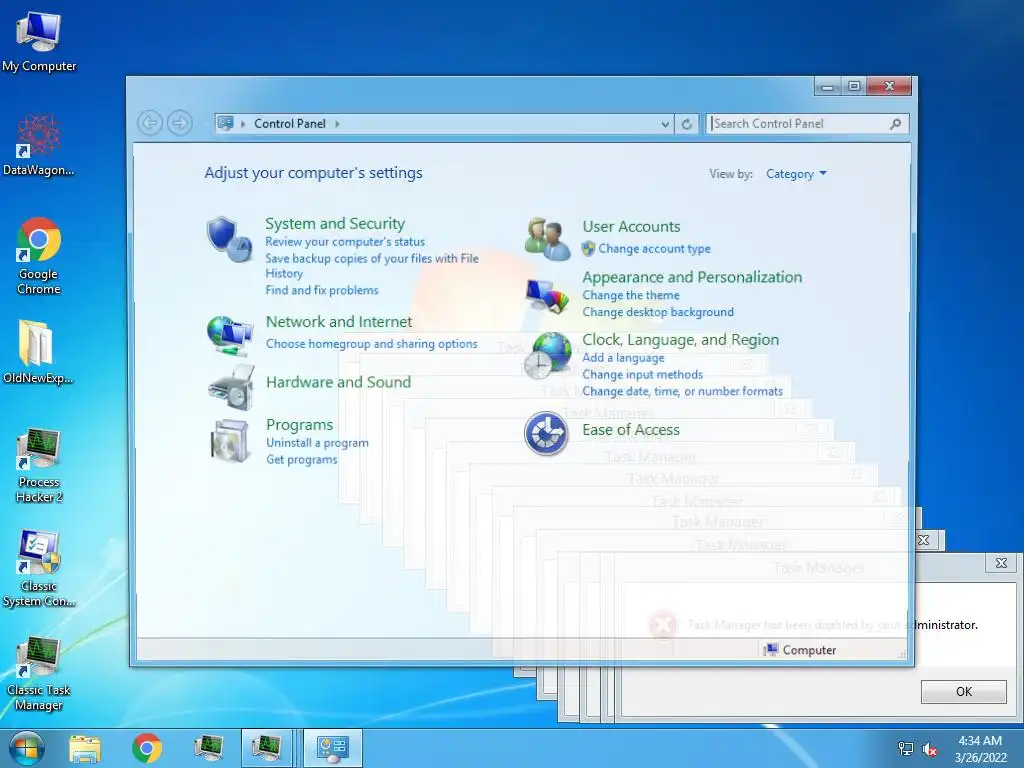This screenshot has width=1024, height=768.
Task: Open the Windows Start button
Action: click(26, 748)
